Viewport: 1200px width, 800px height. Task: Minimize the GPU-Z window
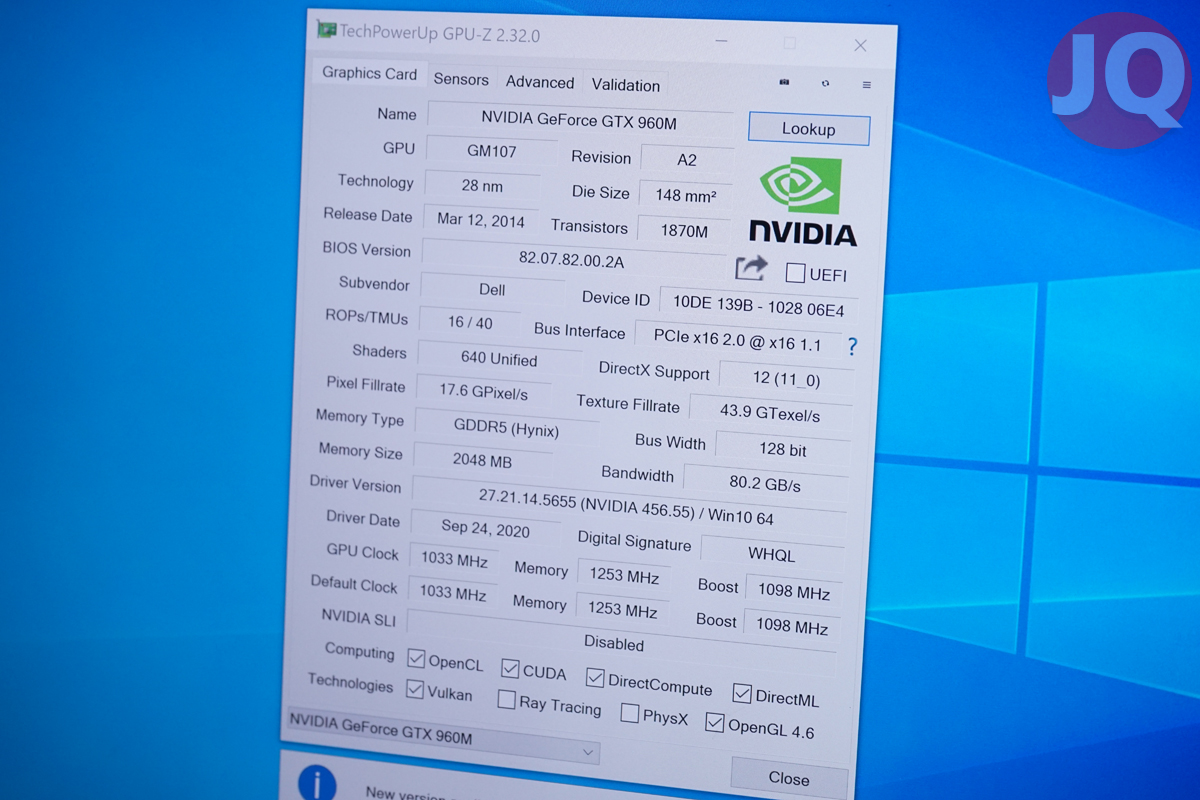click(x=722, y=40)
